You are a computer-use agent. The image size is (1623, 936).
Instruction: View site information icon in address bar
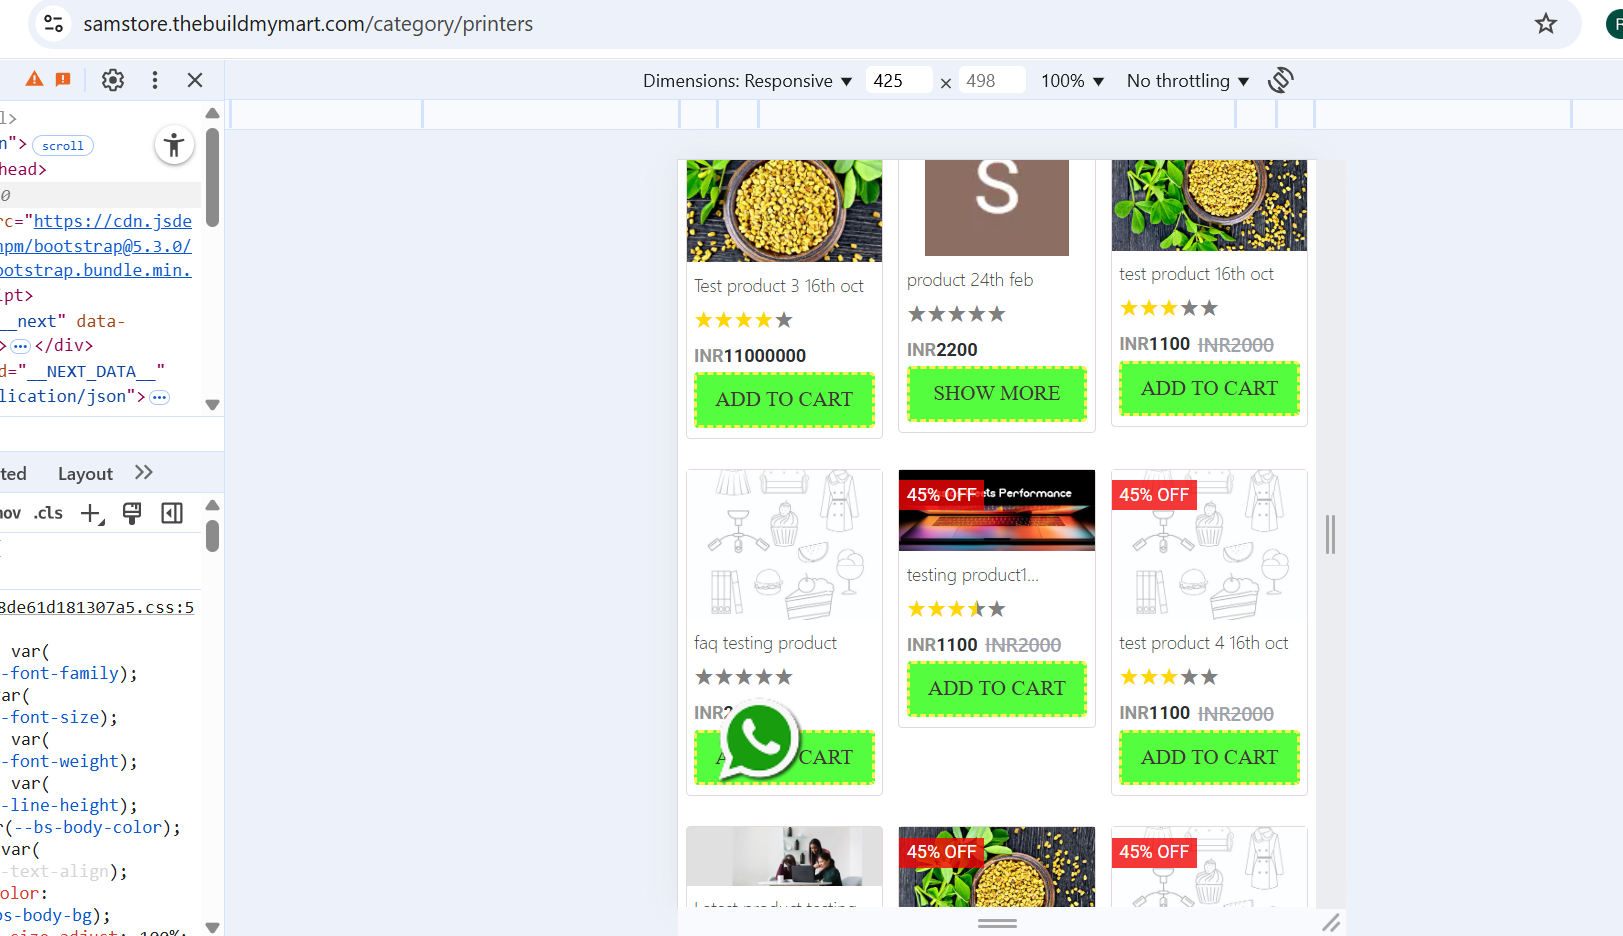[x=54, y=23]
